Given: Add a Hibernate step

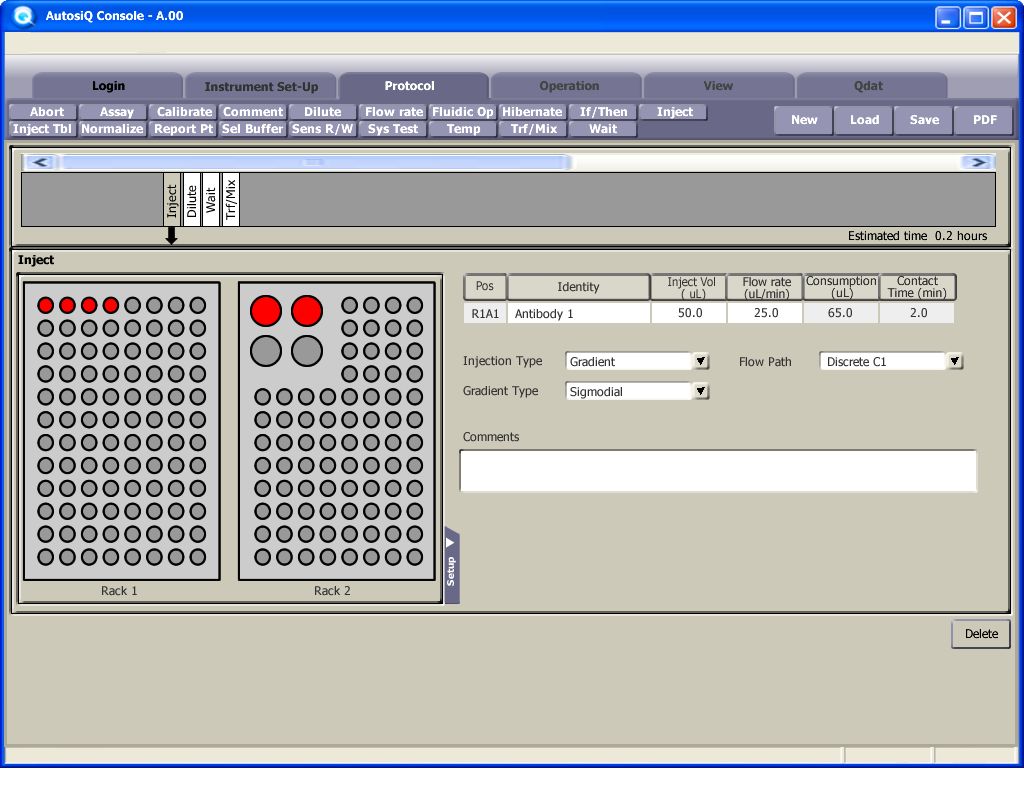Looking at the screenshot, I should [532, 112].
